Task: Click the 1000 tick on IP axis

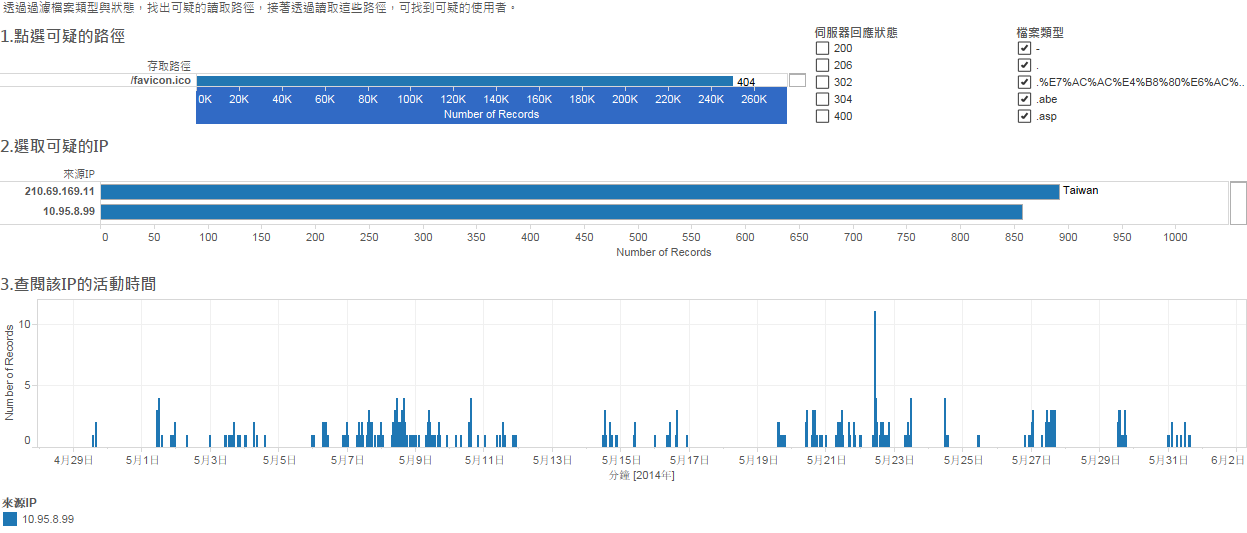Action: pyautogui.click(x=1175, y=237)
